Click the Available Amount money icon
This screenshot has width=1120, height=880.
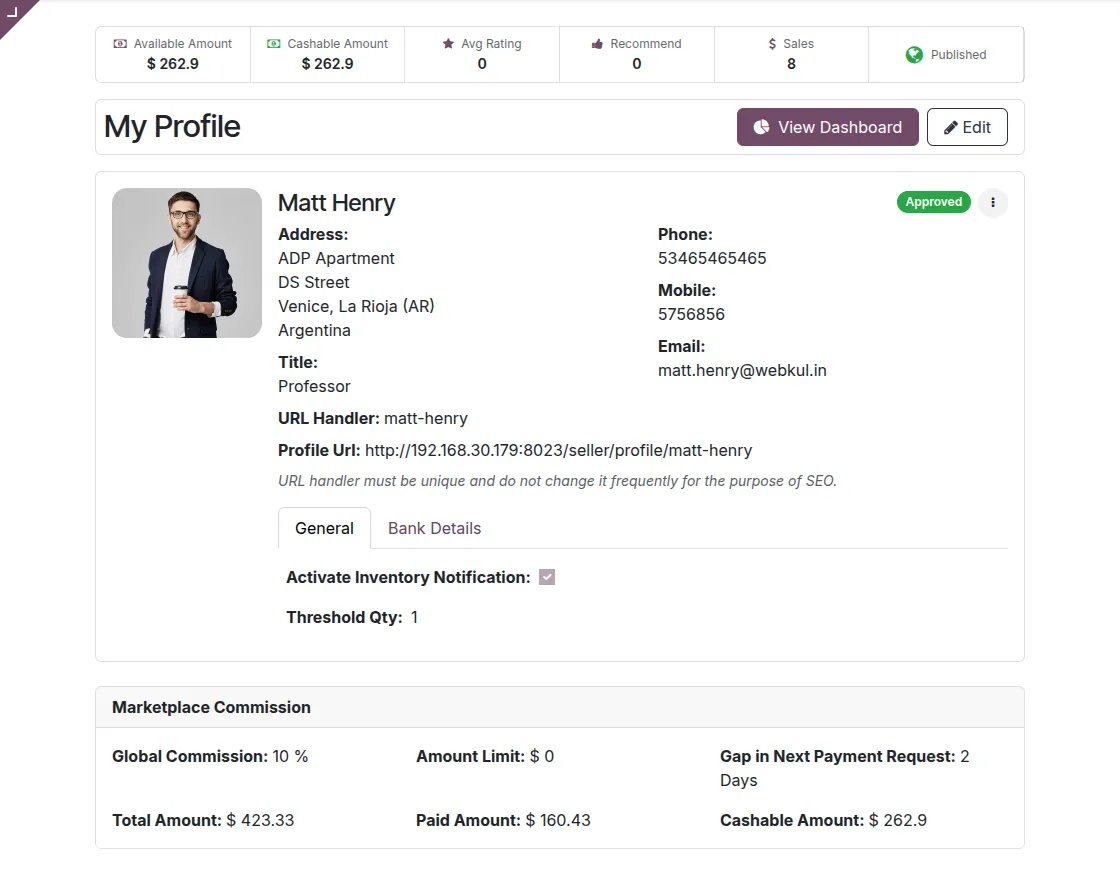120,44
